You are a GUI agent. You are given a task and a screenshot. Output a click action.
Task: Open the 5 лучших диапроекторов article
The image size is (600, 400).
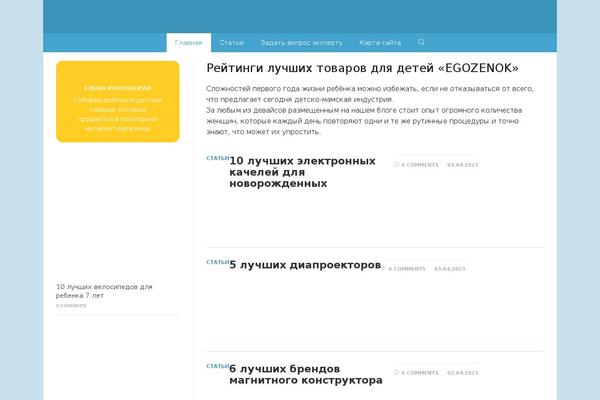305,265
